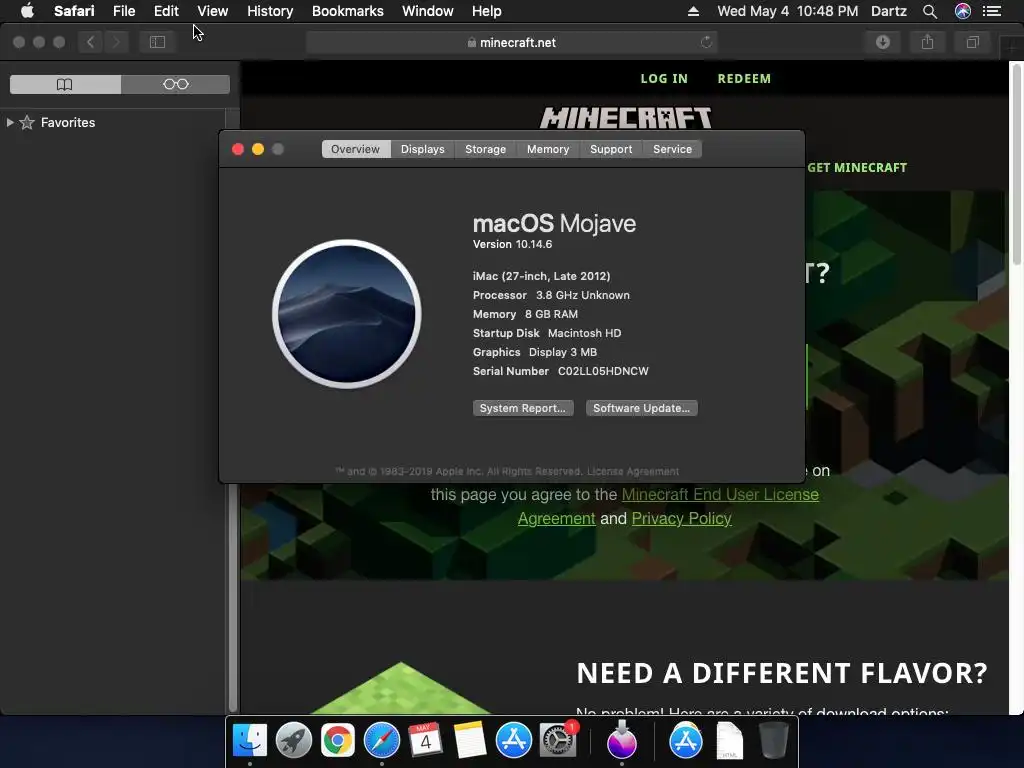The image size is (1024, 768).
Task: Click the License Agreement link in About window
Action: pos(633,472)
